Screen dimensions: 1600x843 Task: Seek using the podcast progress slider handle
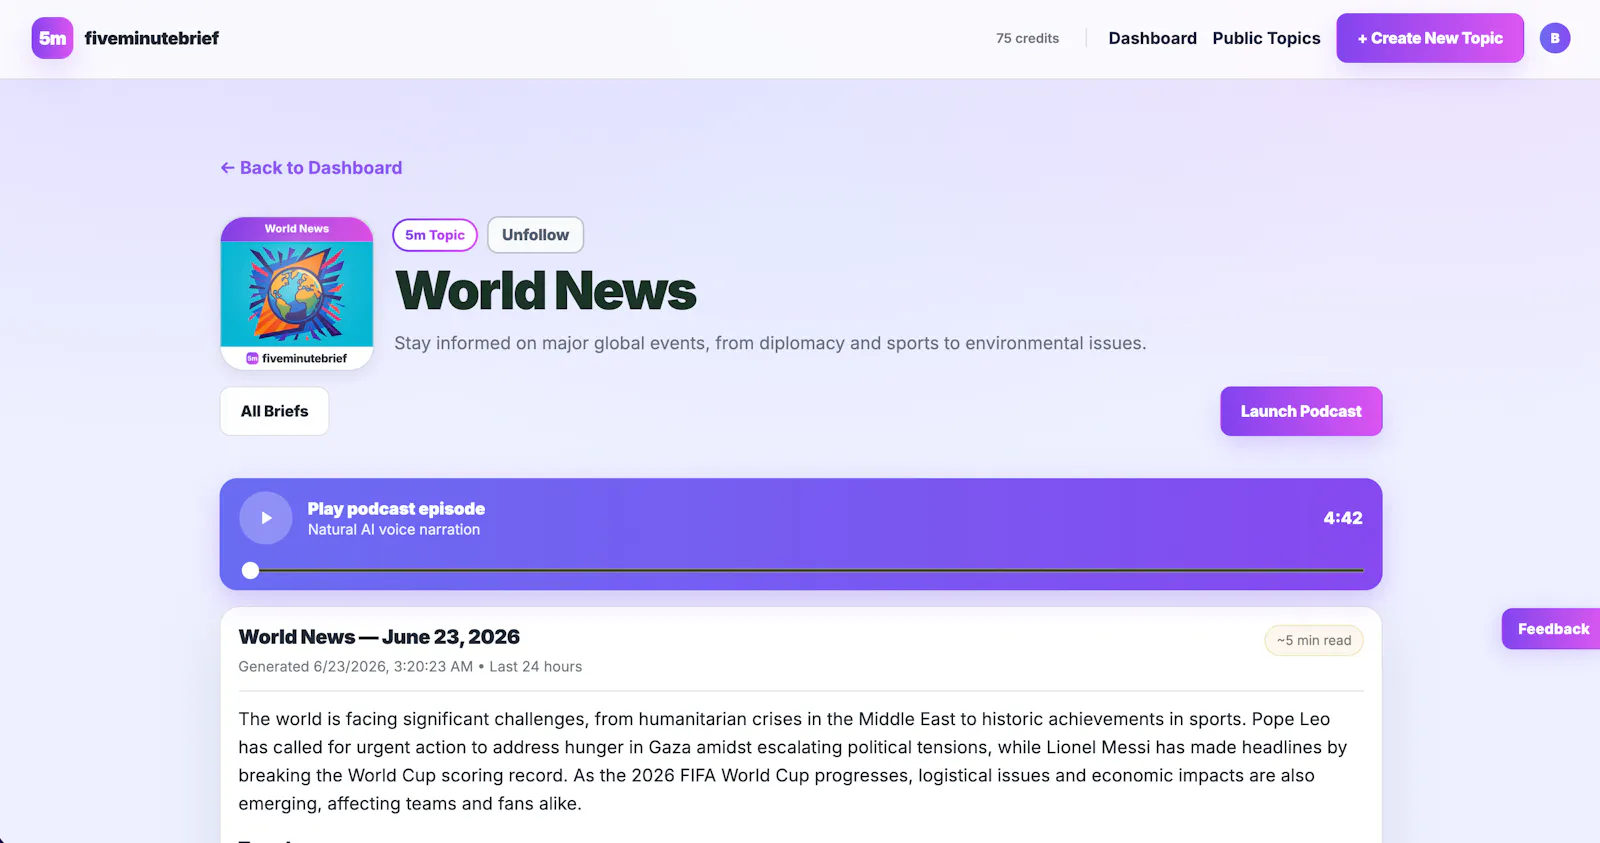pyautogui.click(x=251, y=570)
